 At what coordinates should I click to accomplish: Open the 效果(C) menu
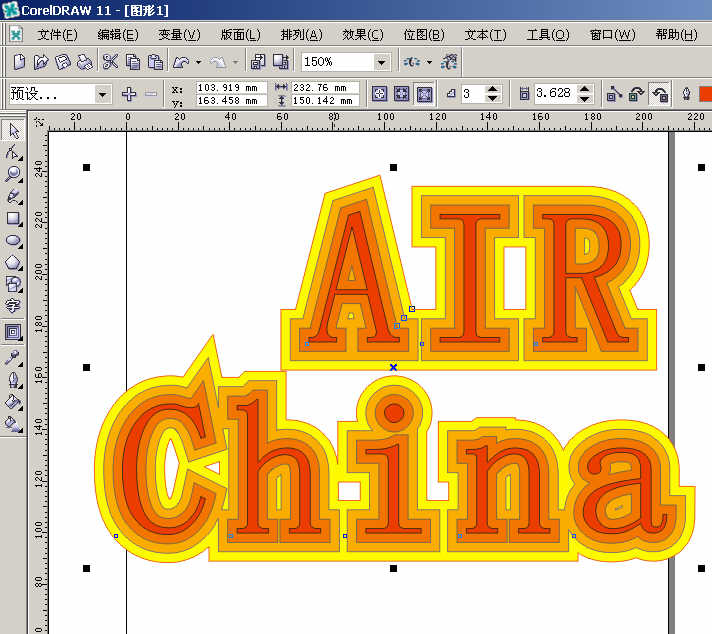[x=362, y=35]
